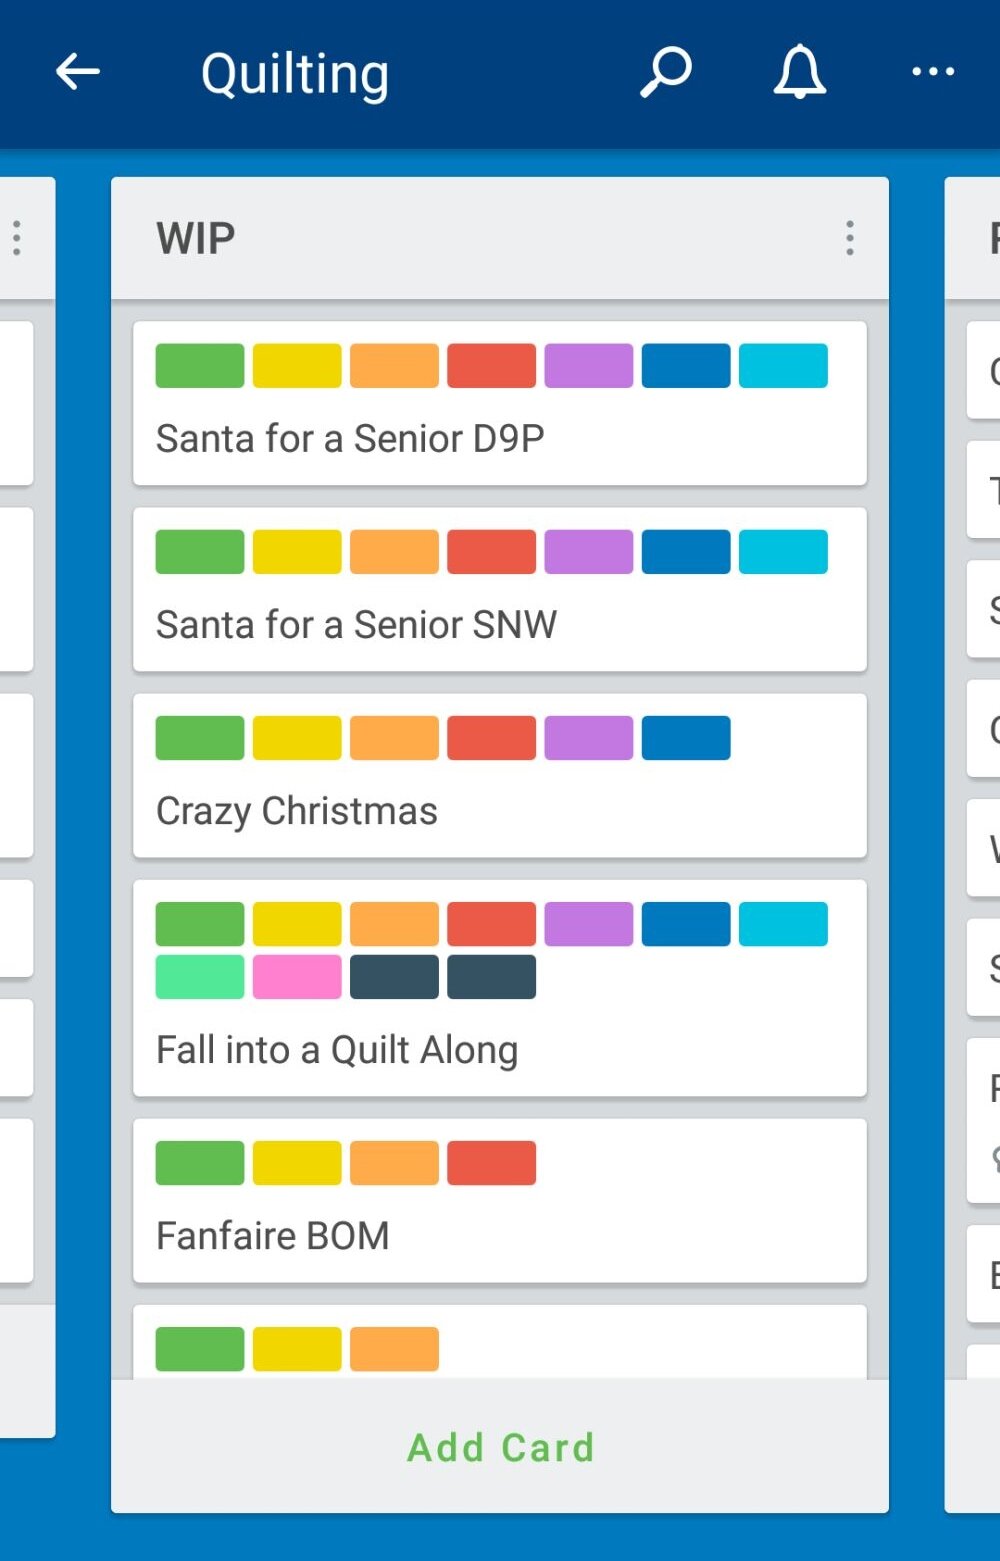Tap the back arrow in the header
Image resolution: width=1000 pixels, height=1561 pixels.
coord(77,72)
